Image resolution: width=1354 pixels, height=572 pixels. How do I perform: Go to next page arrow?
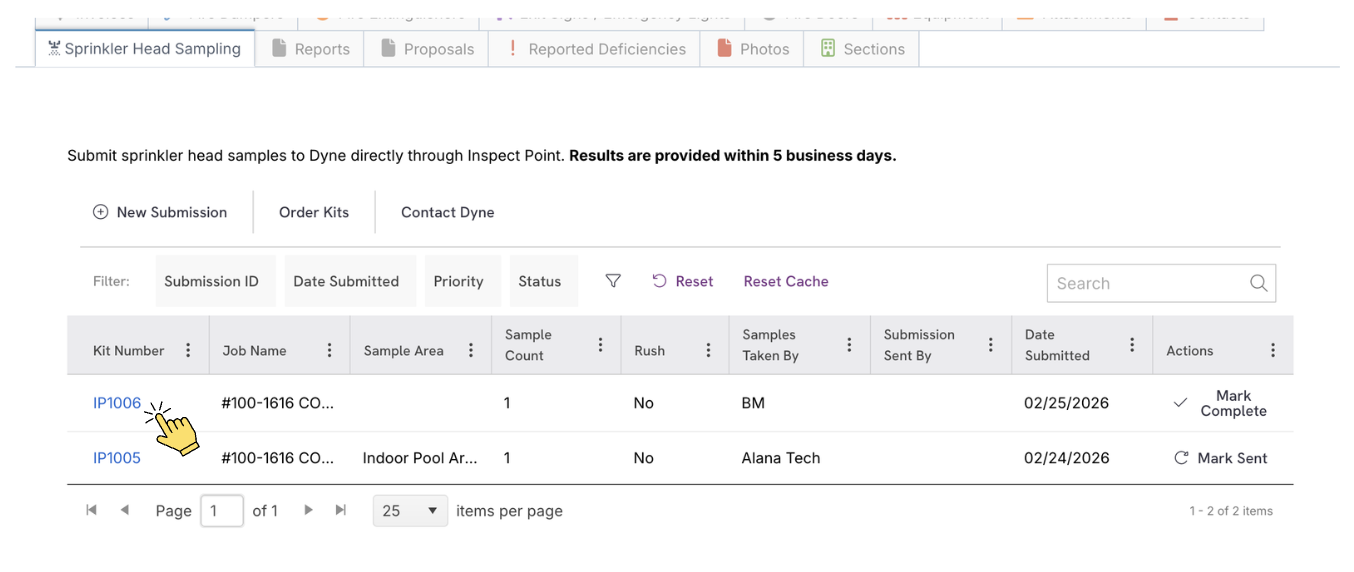tap(308, 510)
